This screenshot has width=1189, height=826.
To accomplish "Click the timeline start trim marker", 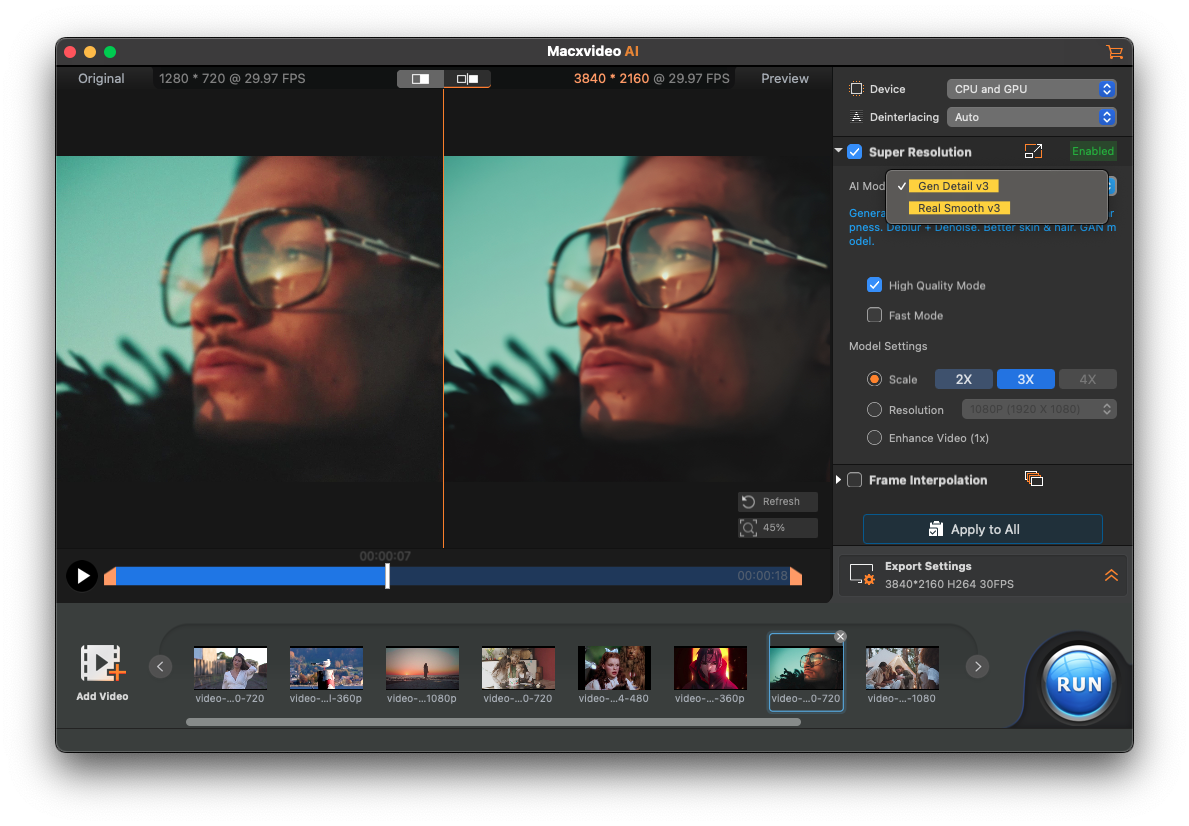I will [x=110, y=576].
